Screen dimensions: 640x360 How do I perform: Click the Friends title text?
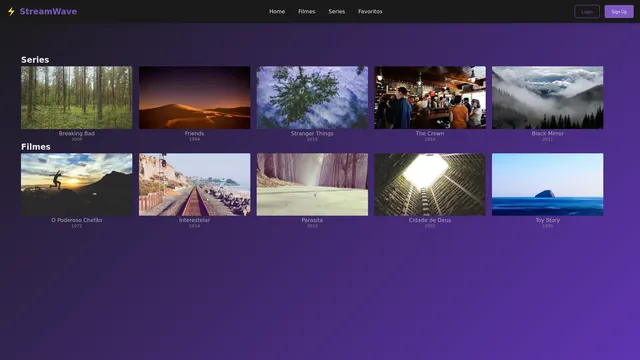coord(194,133)
